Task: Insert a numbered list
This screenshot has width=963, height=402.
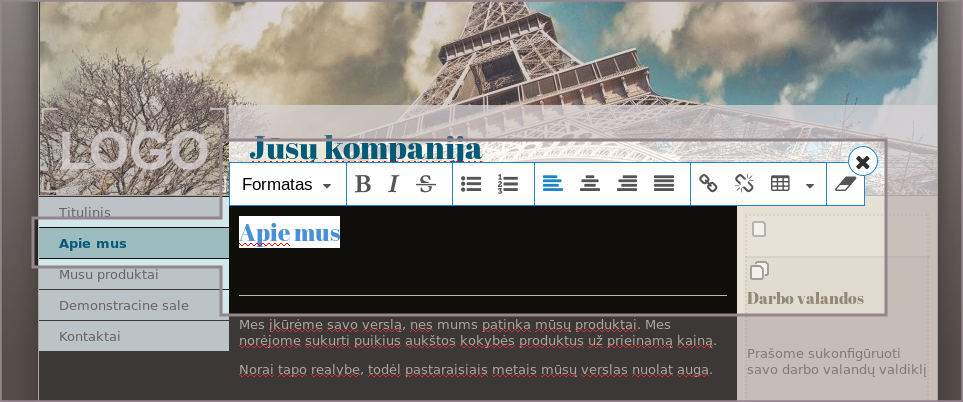Action: [508, 184]
